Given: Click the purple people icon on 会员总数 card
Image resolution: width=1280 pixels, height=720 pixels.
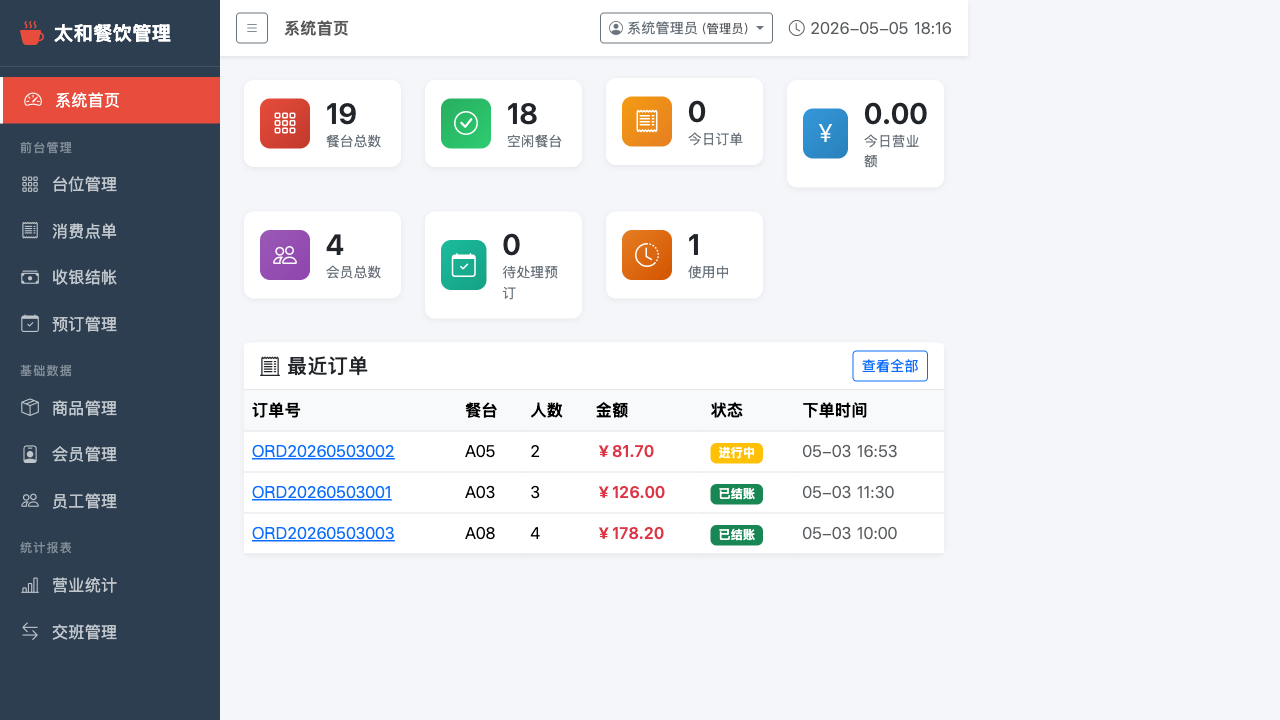Looking at the screenshot, I should 285,254.
